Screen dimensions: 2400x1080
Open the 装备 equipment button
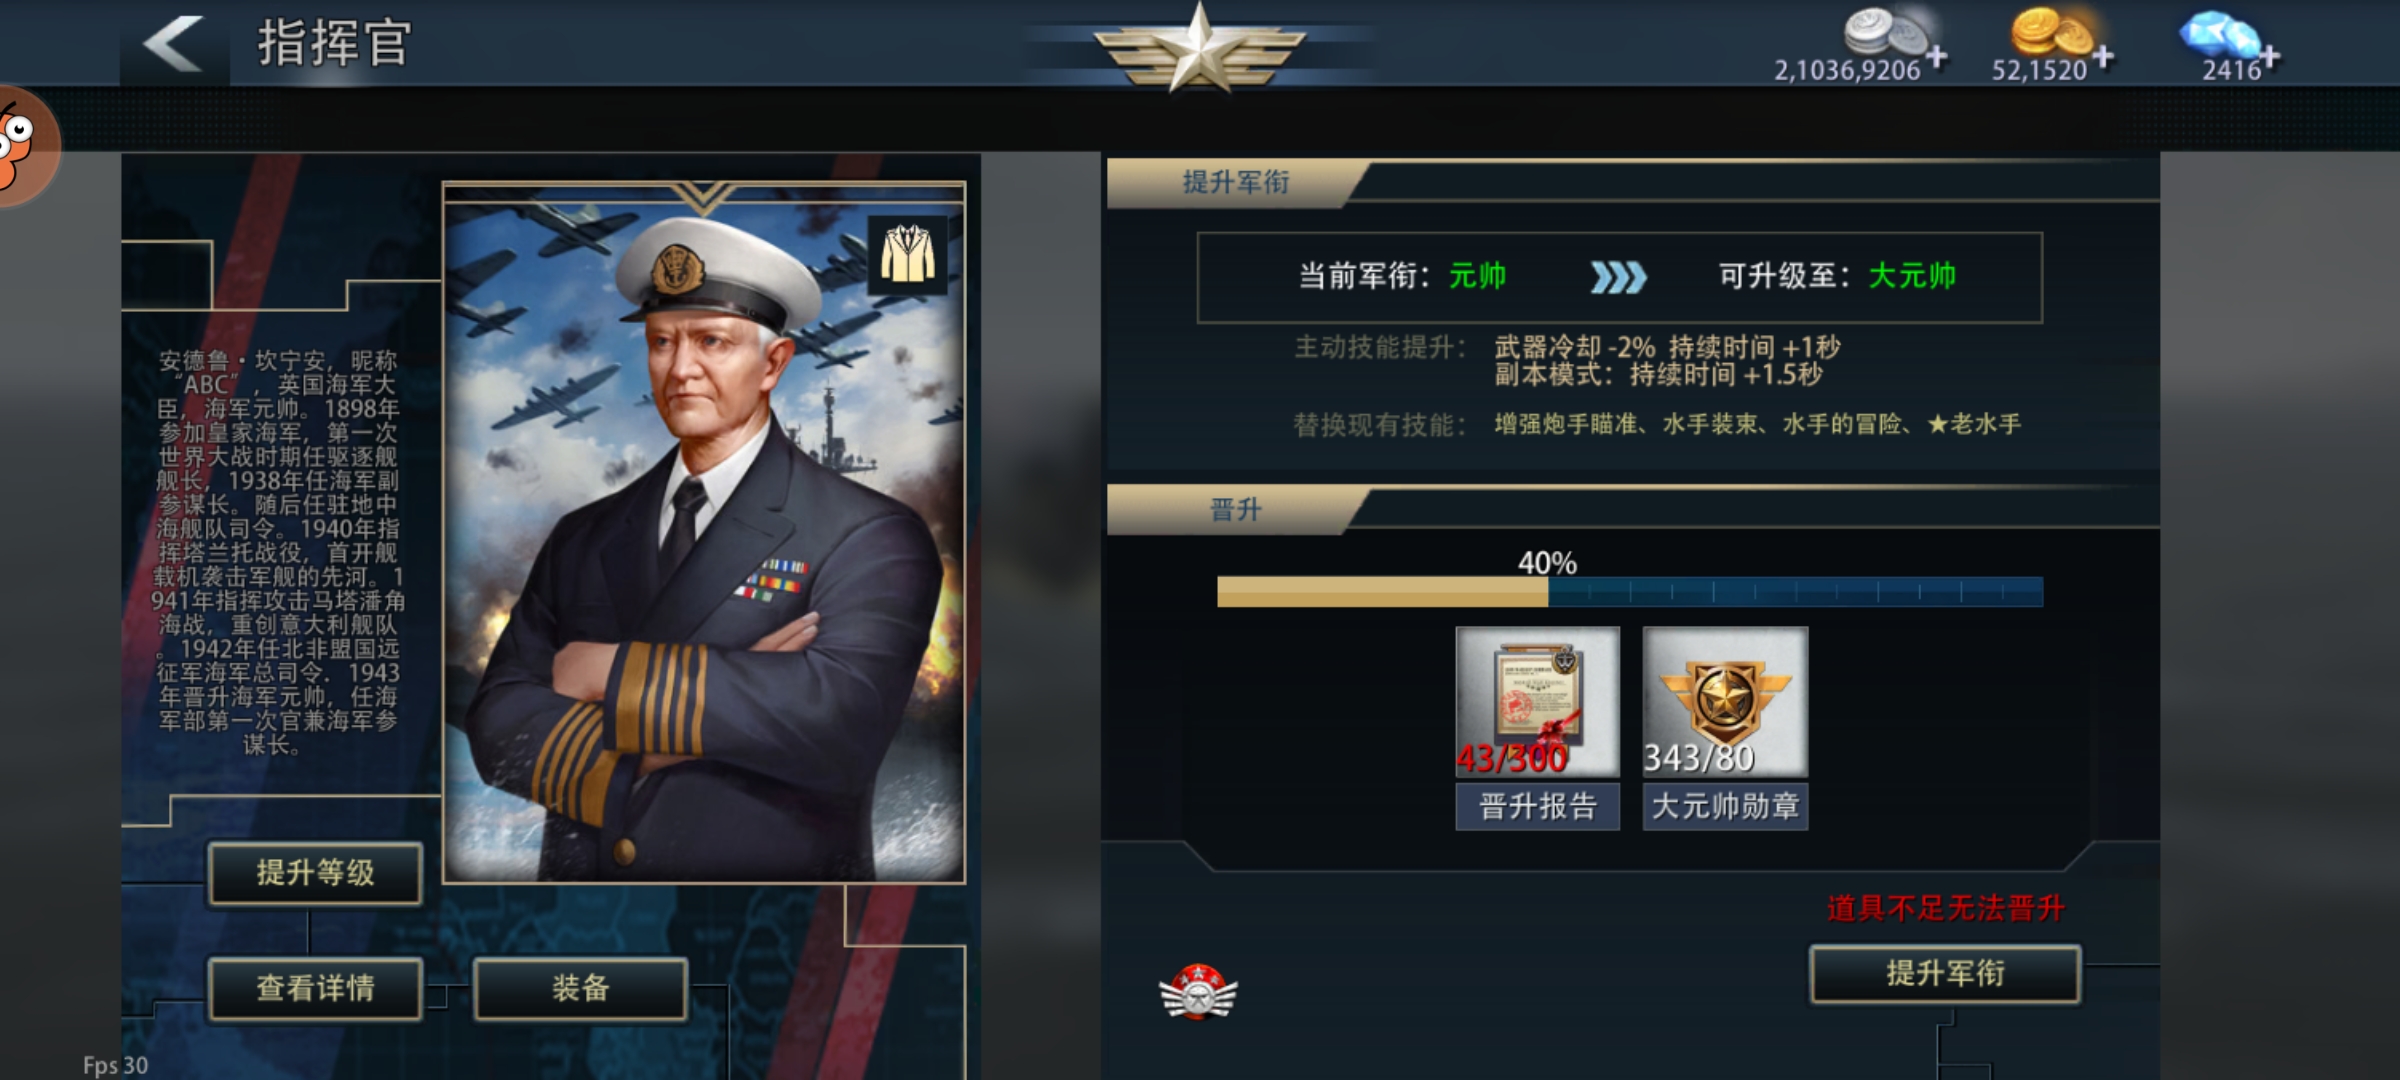point(580,989)
